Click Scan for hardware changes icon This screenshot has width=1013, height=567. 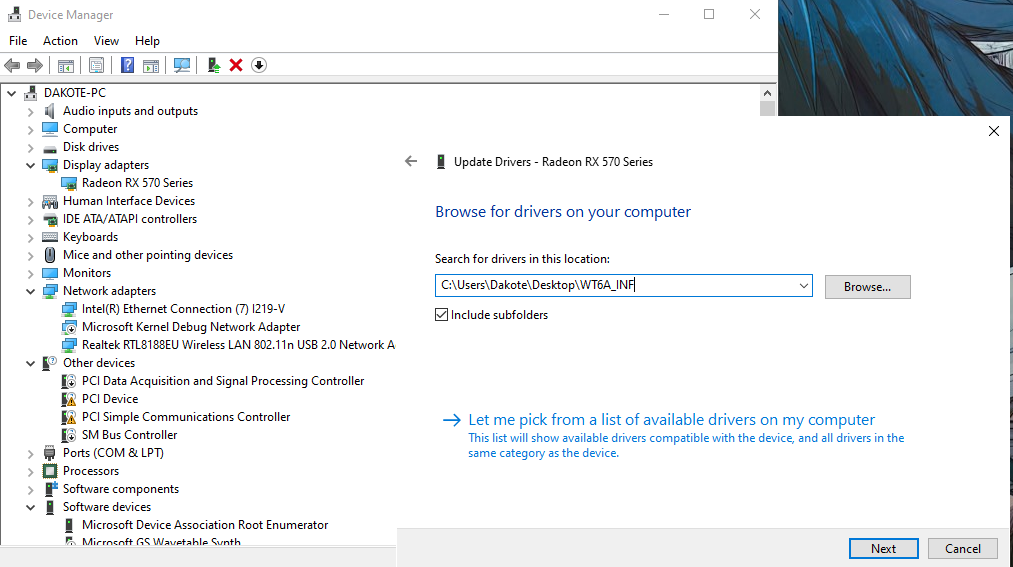[182, 65]
